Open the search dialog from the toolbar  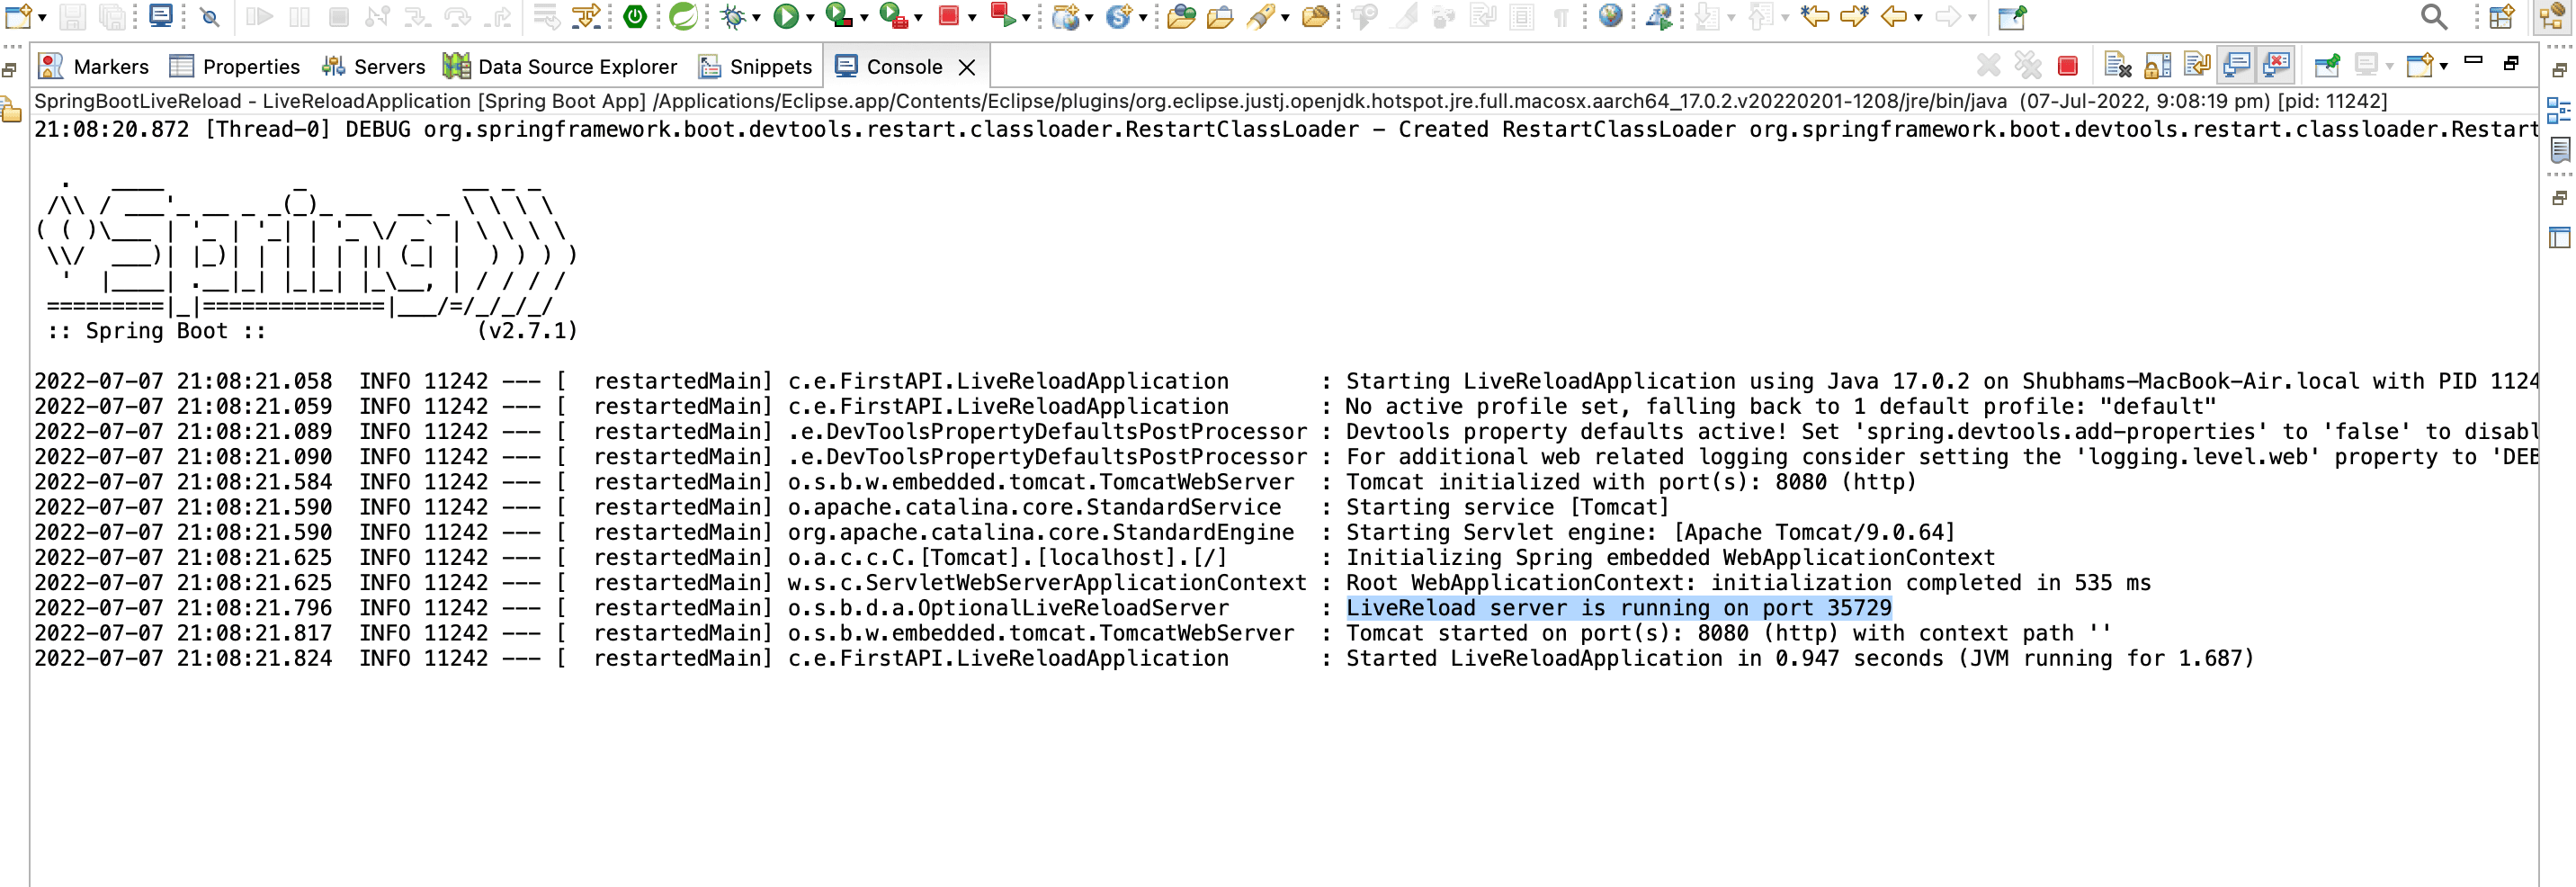coord(2433,17)
